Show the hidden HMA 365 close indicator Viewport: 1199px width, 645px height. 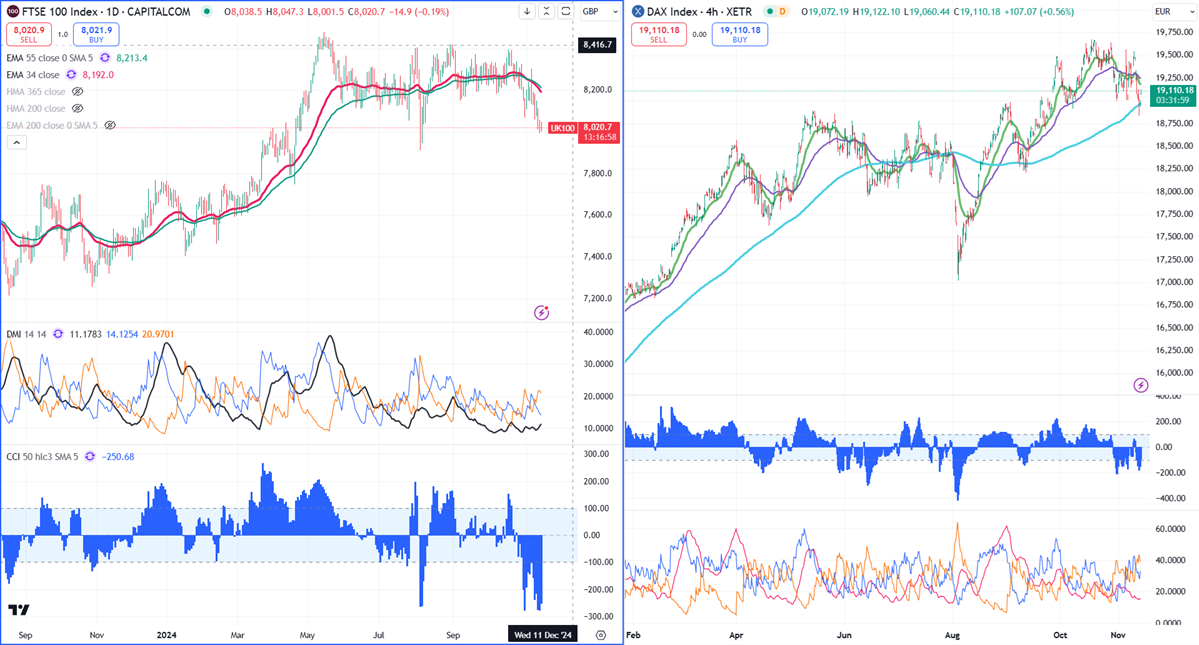(x=77, y=92)
